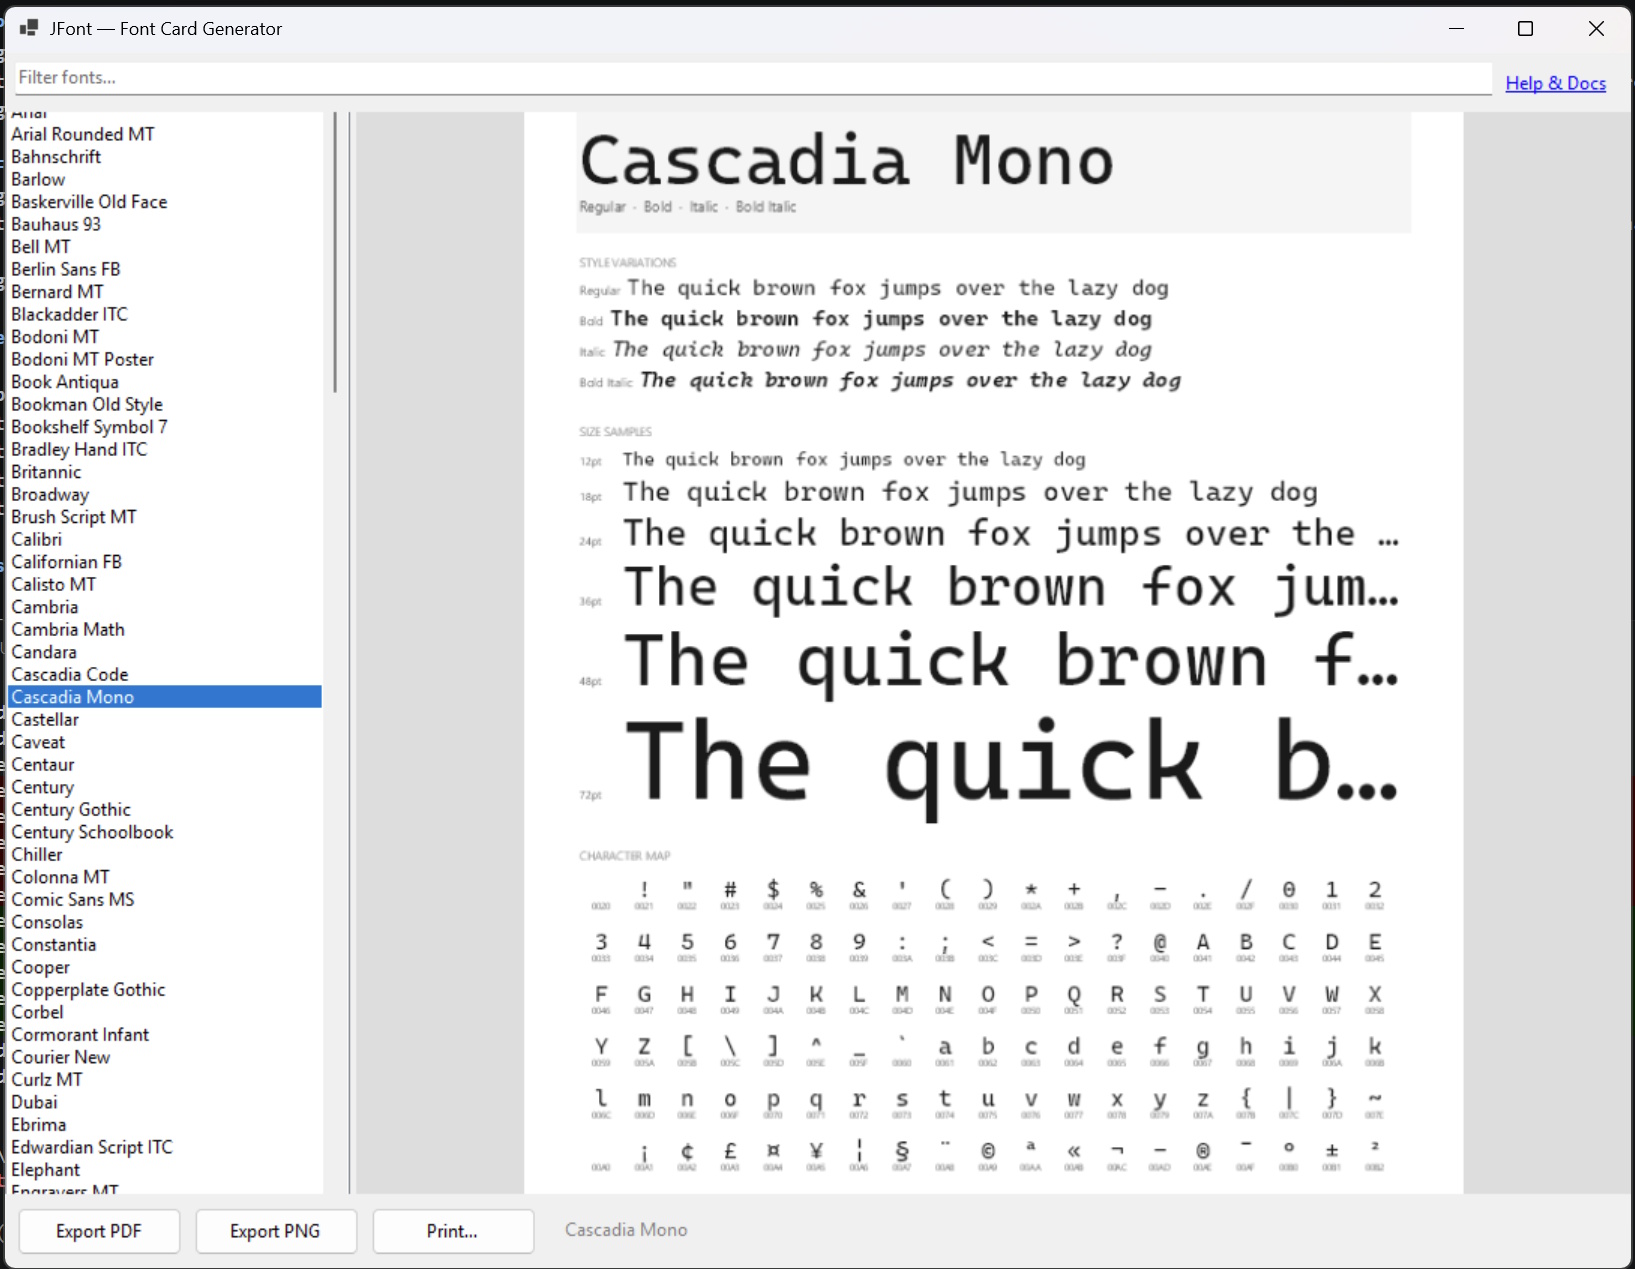The image size is (1635, 1269).
Task: Open the Print dialog button
Action: (x=452, y=1231)
